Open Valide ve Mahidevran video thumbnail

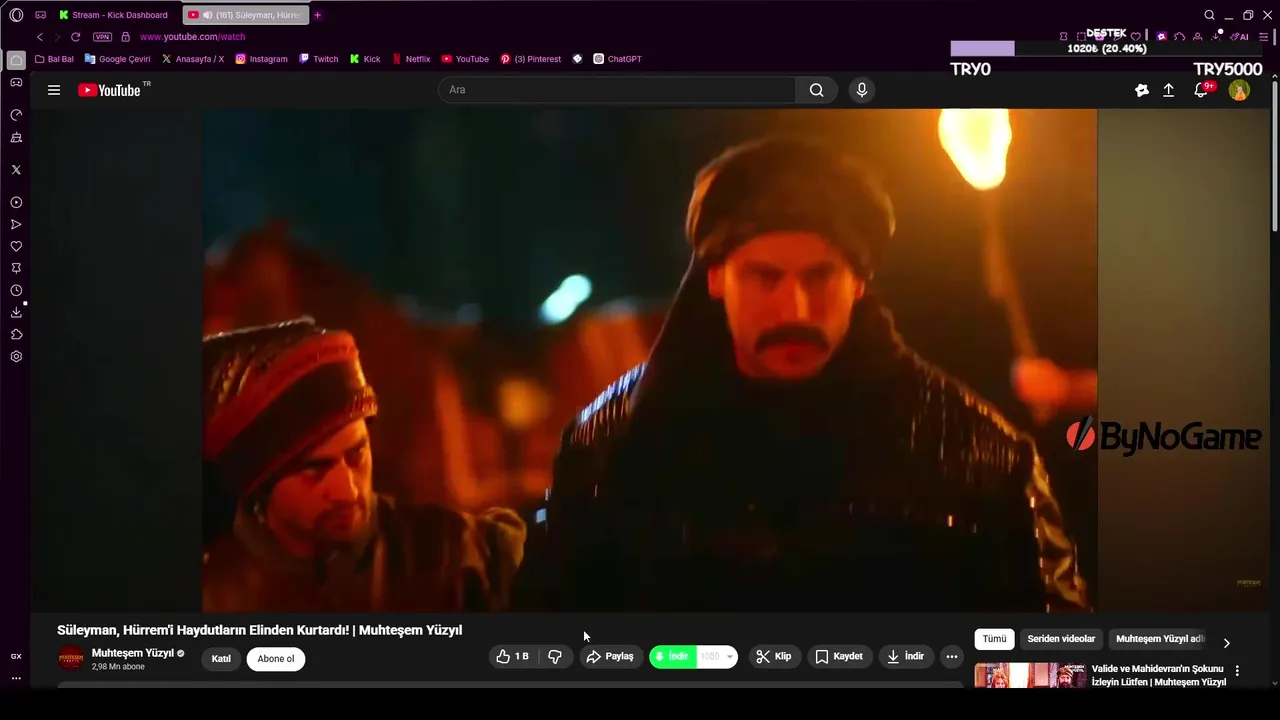click(1030, 675)
